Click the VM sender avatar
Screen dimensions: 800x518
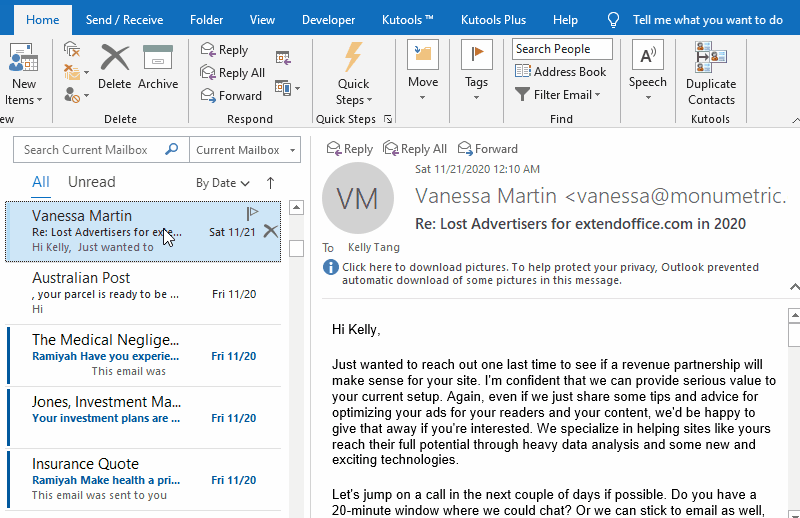tap(358, 198)
